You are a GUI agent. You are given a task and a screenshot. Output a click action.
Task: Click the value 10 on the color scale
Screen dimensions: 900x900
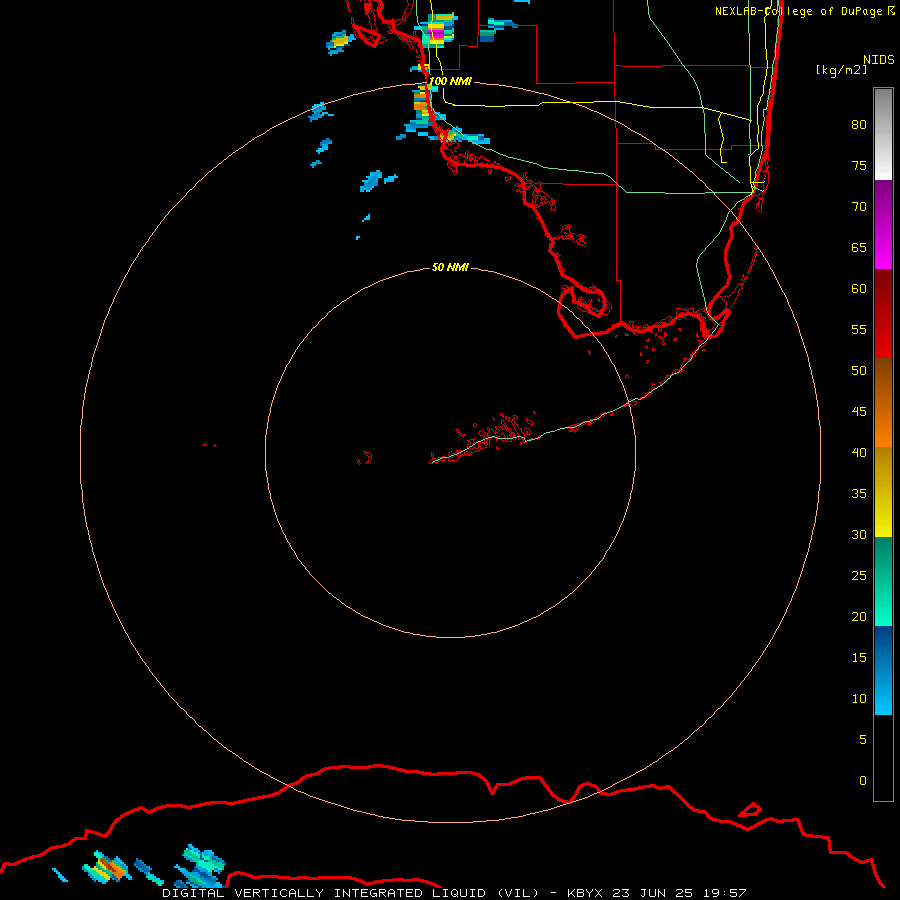(859, 699)
